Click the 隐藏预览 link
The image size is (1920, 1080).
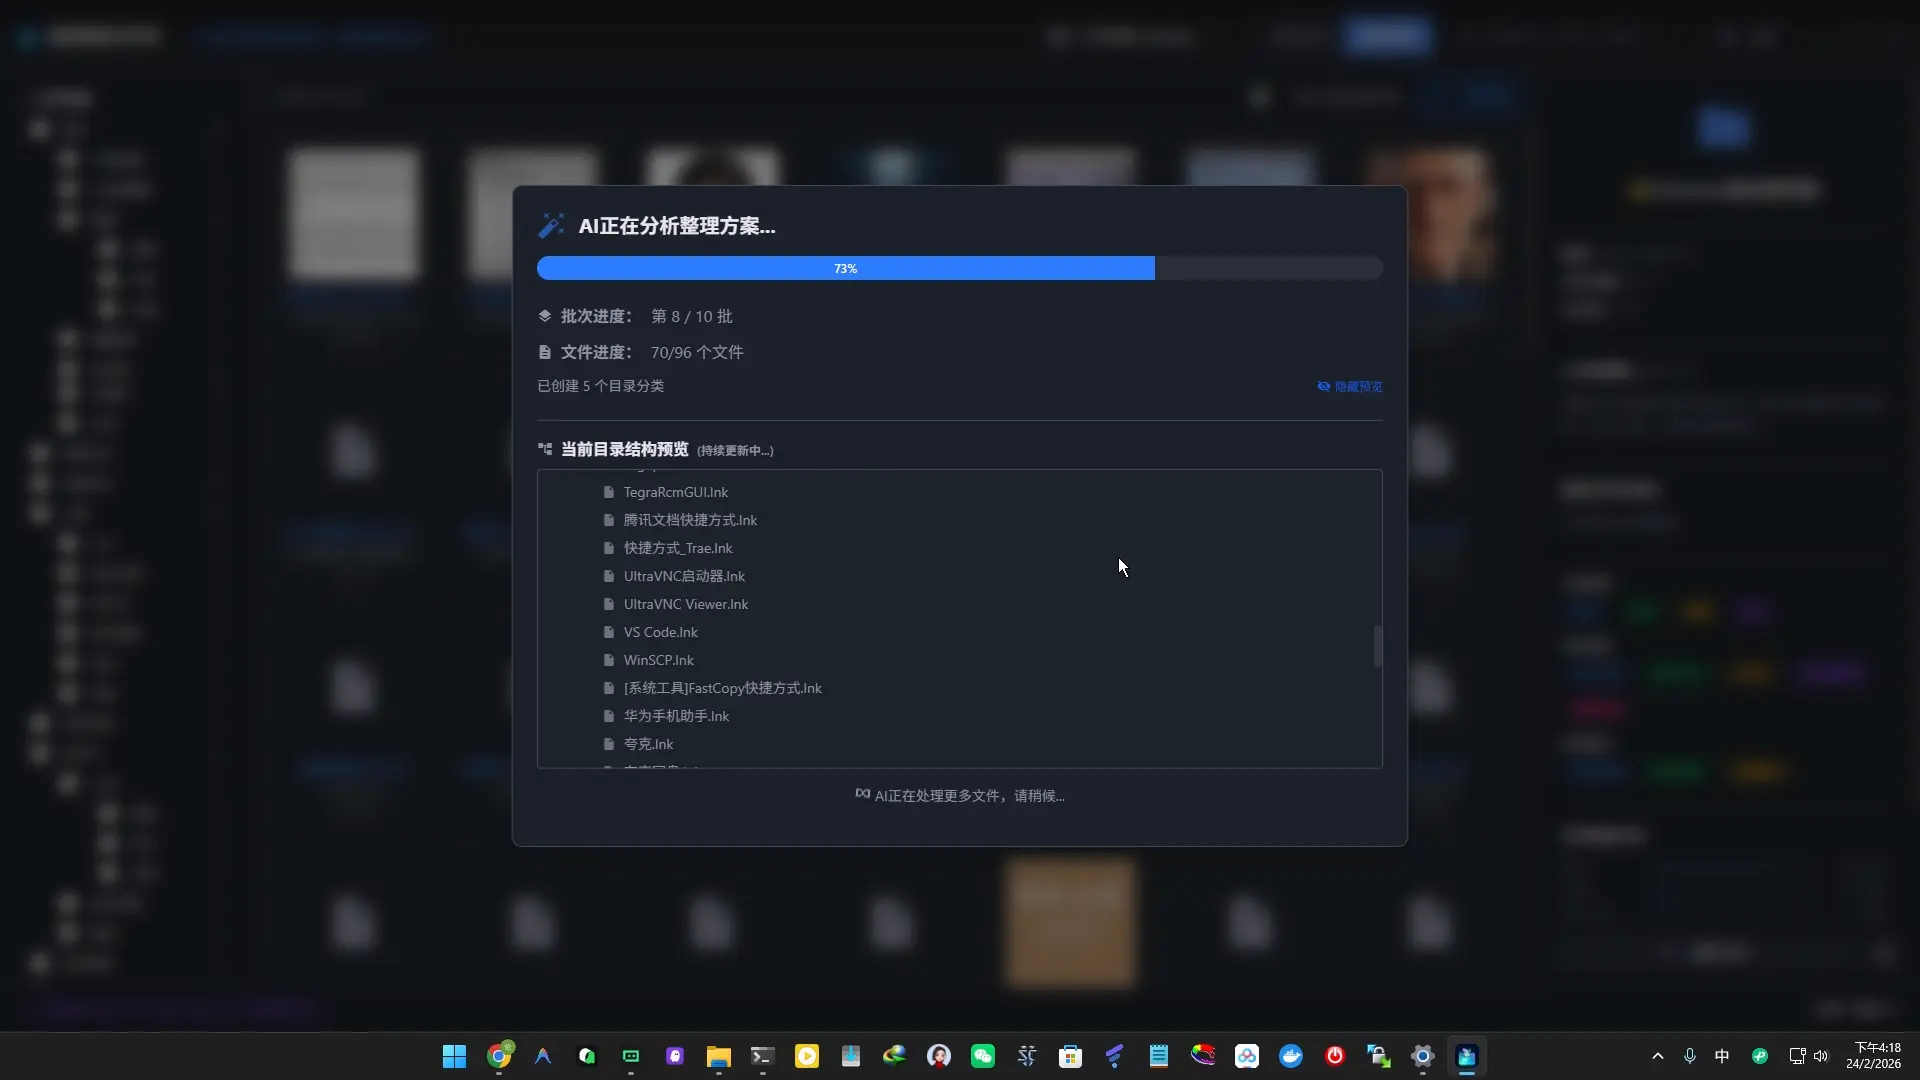pyautogui.click(x=1359, y=386)
